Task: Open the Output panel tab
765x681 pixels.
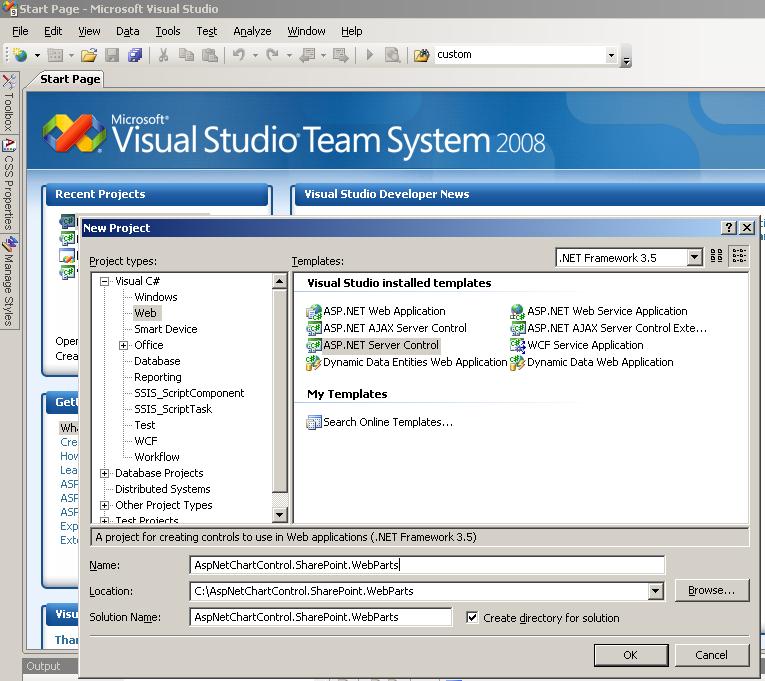Action: pos(44,666)
